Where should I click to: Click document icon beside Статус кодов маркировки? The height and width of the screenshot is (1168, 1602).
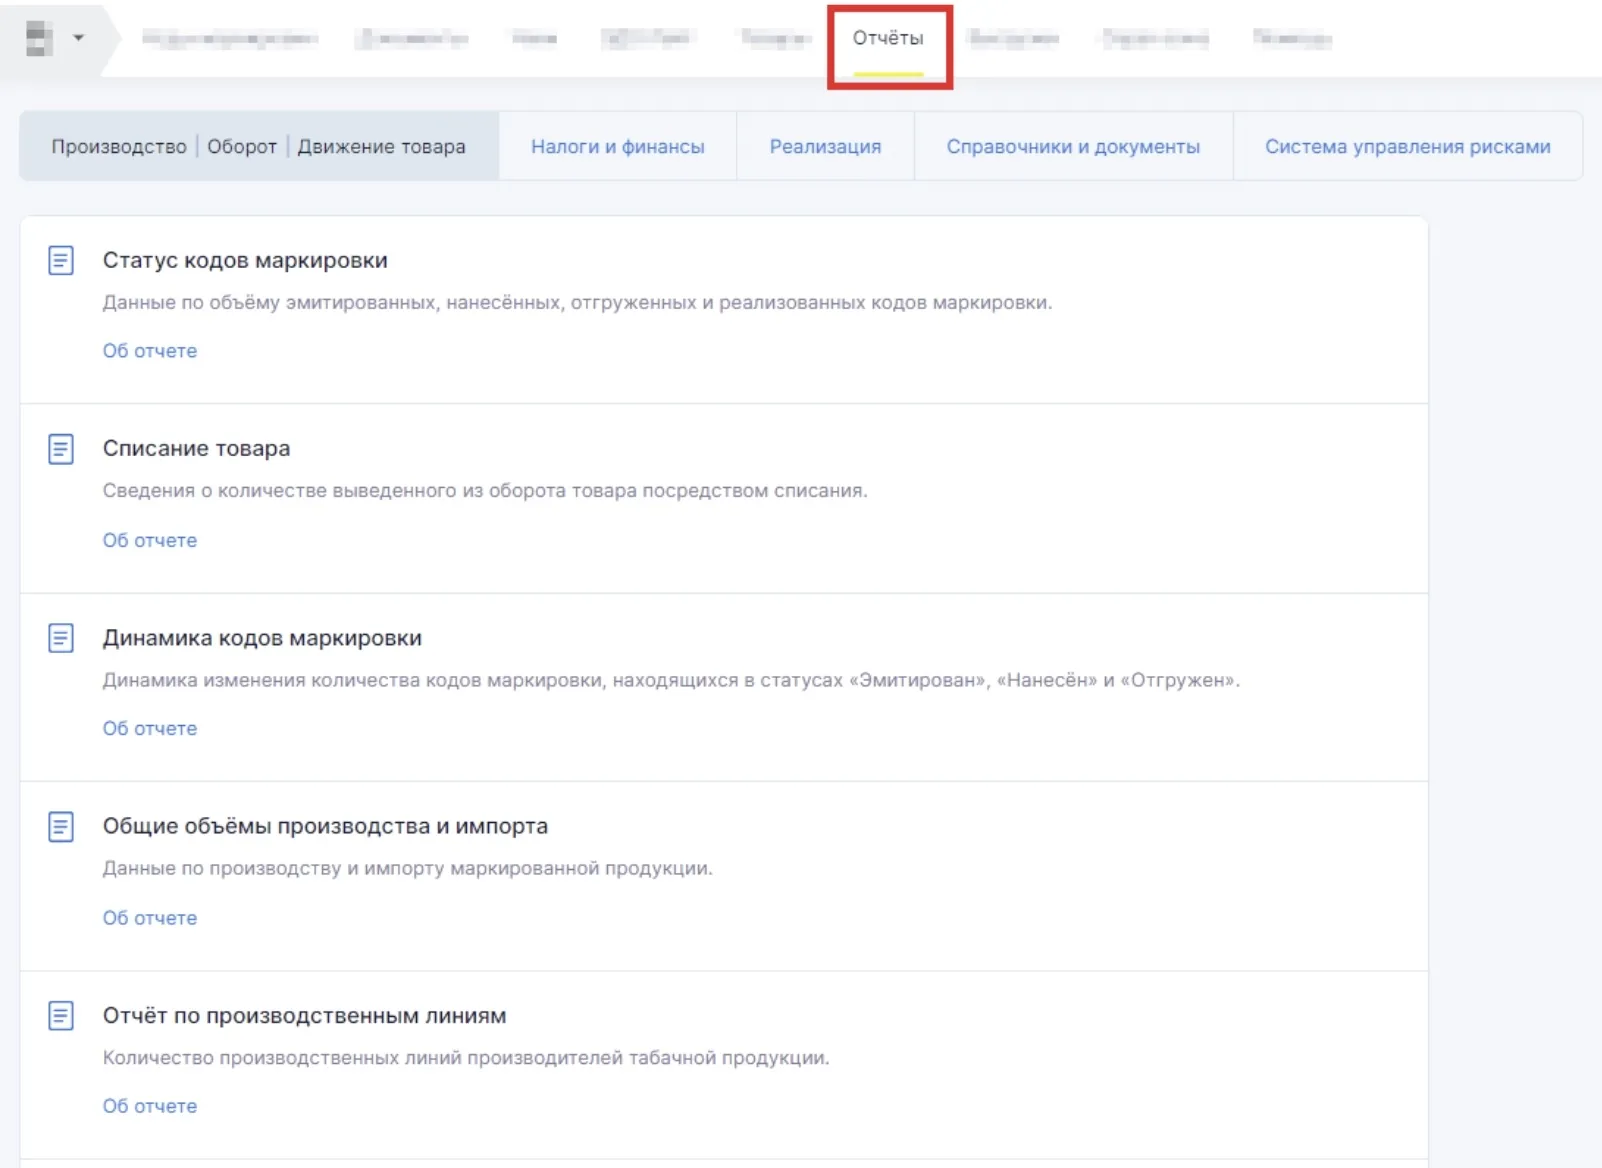[61, 261]
